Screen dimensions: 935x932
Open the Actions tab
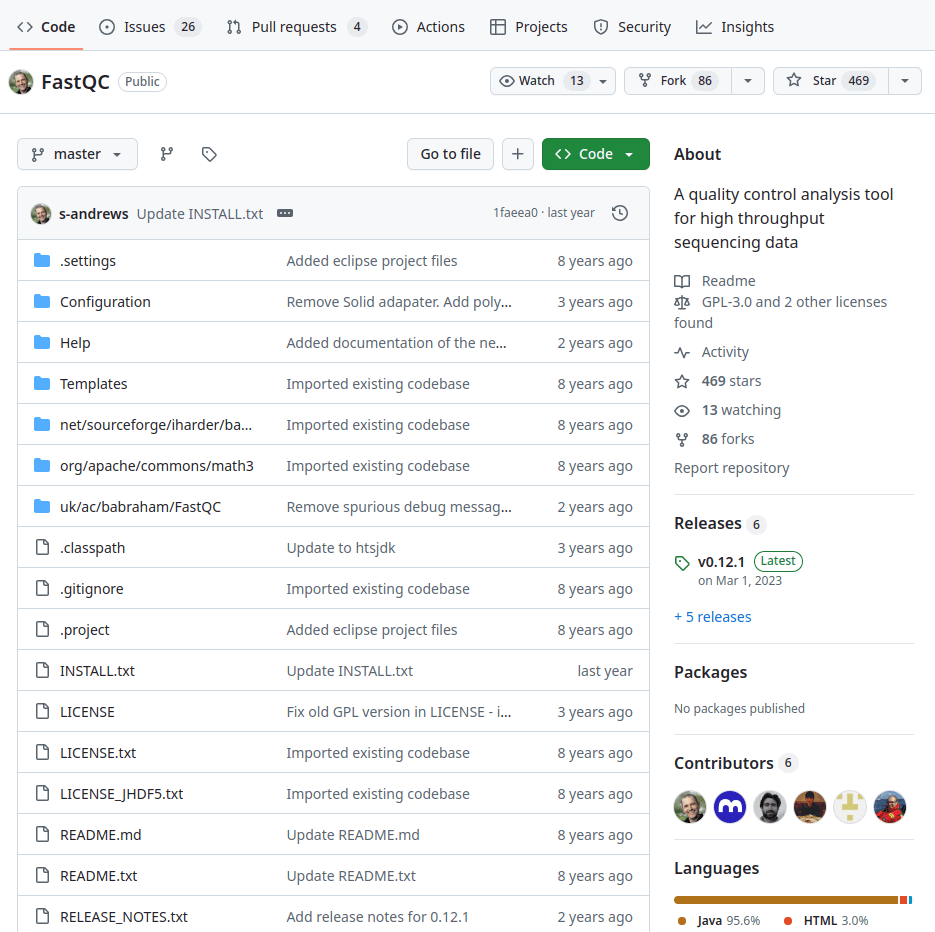pyautogui.click(x=428, y=27)
